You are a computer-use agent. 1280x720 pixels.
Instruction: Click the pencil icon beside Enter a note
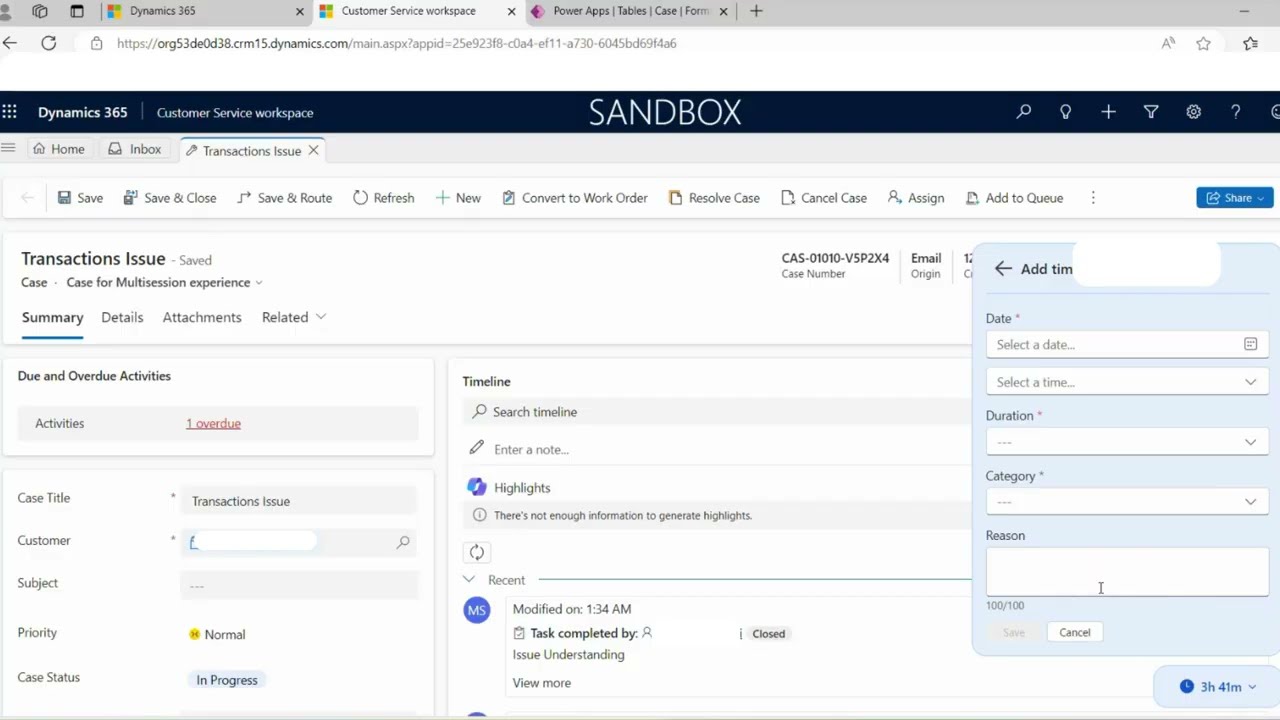tap(477, 448)
